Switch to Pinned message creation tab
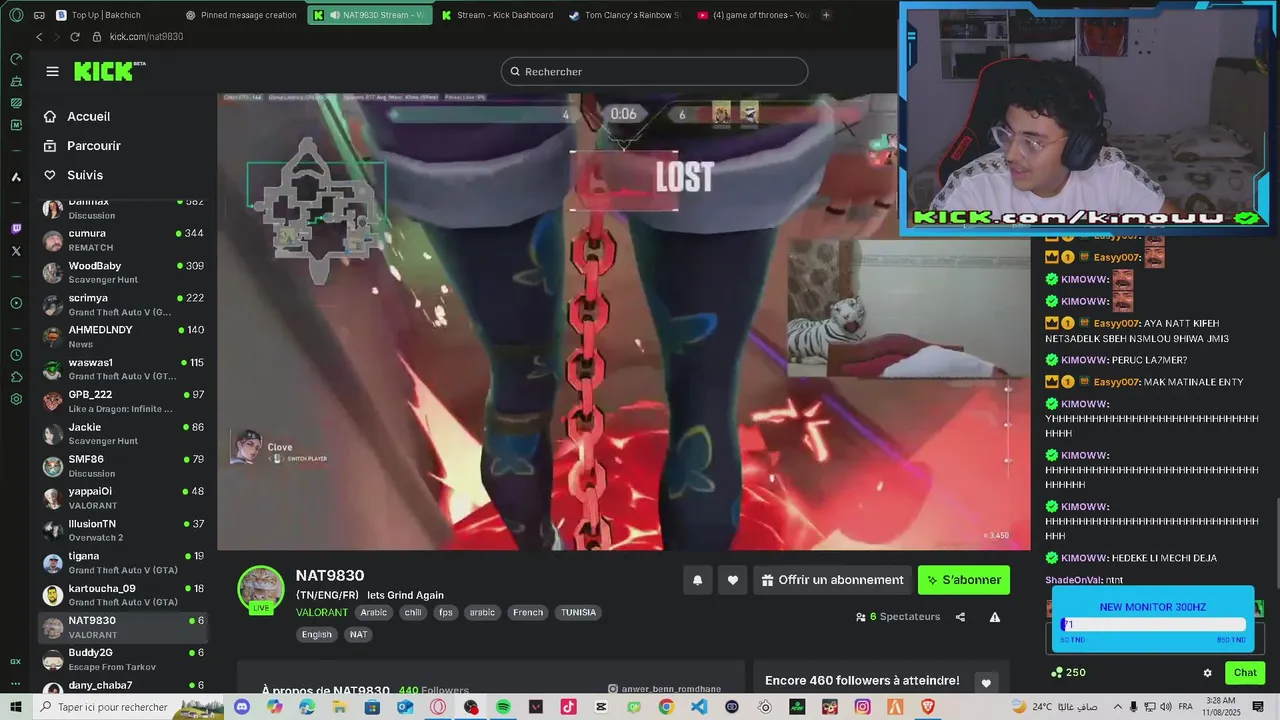Image resolution: width=1280 pixels, height=720 pixels. 241,15
